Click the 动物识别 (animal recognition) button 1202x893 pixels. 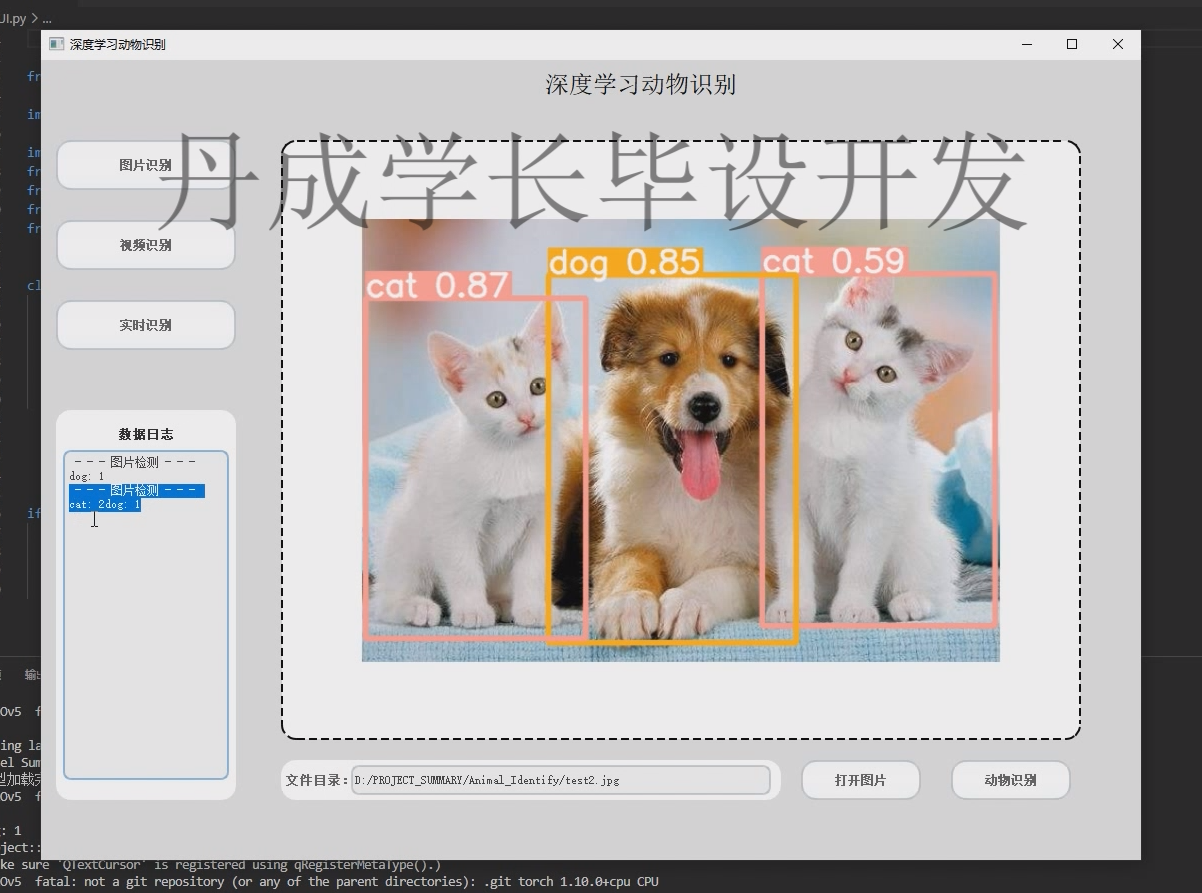1010,780
